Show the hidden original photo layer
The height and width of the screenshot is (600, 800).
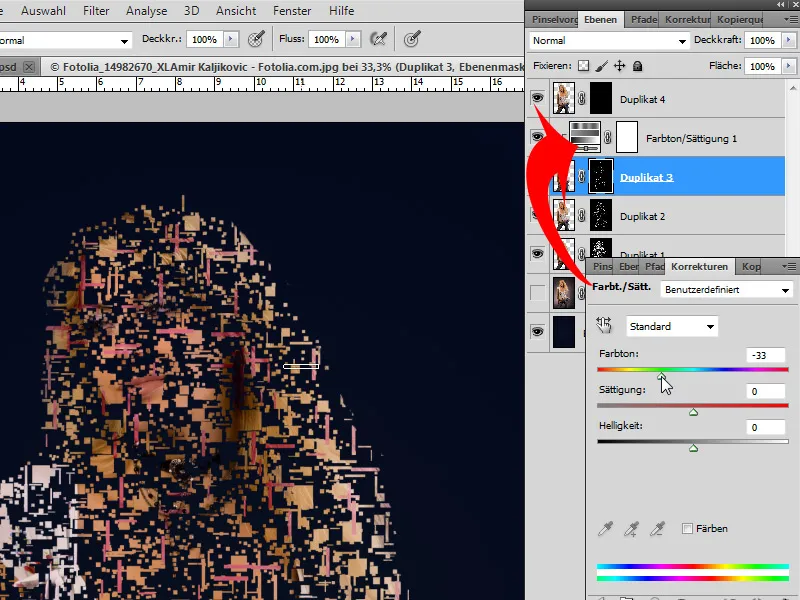(x=537, y=293)
